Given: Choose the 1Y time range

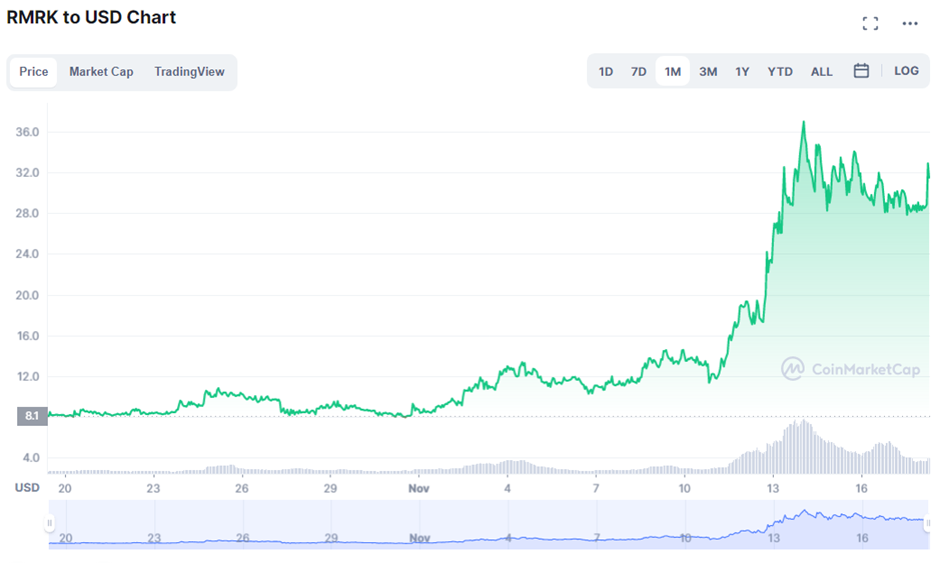Looking at the screenshot, I should (742, 71).
